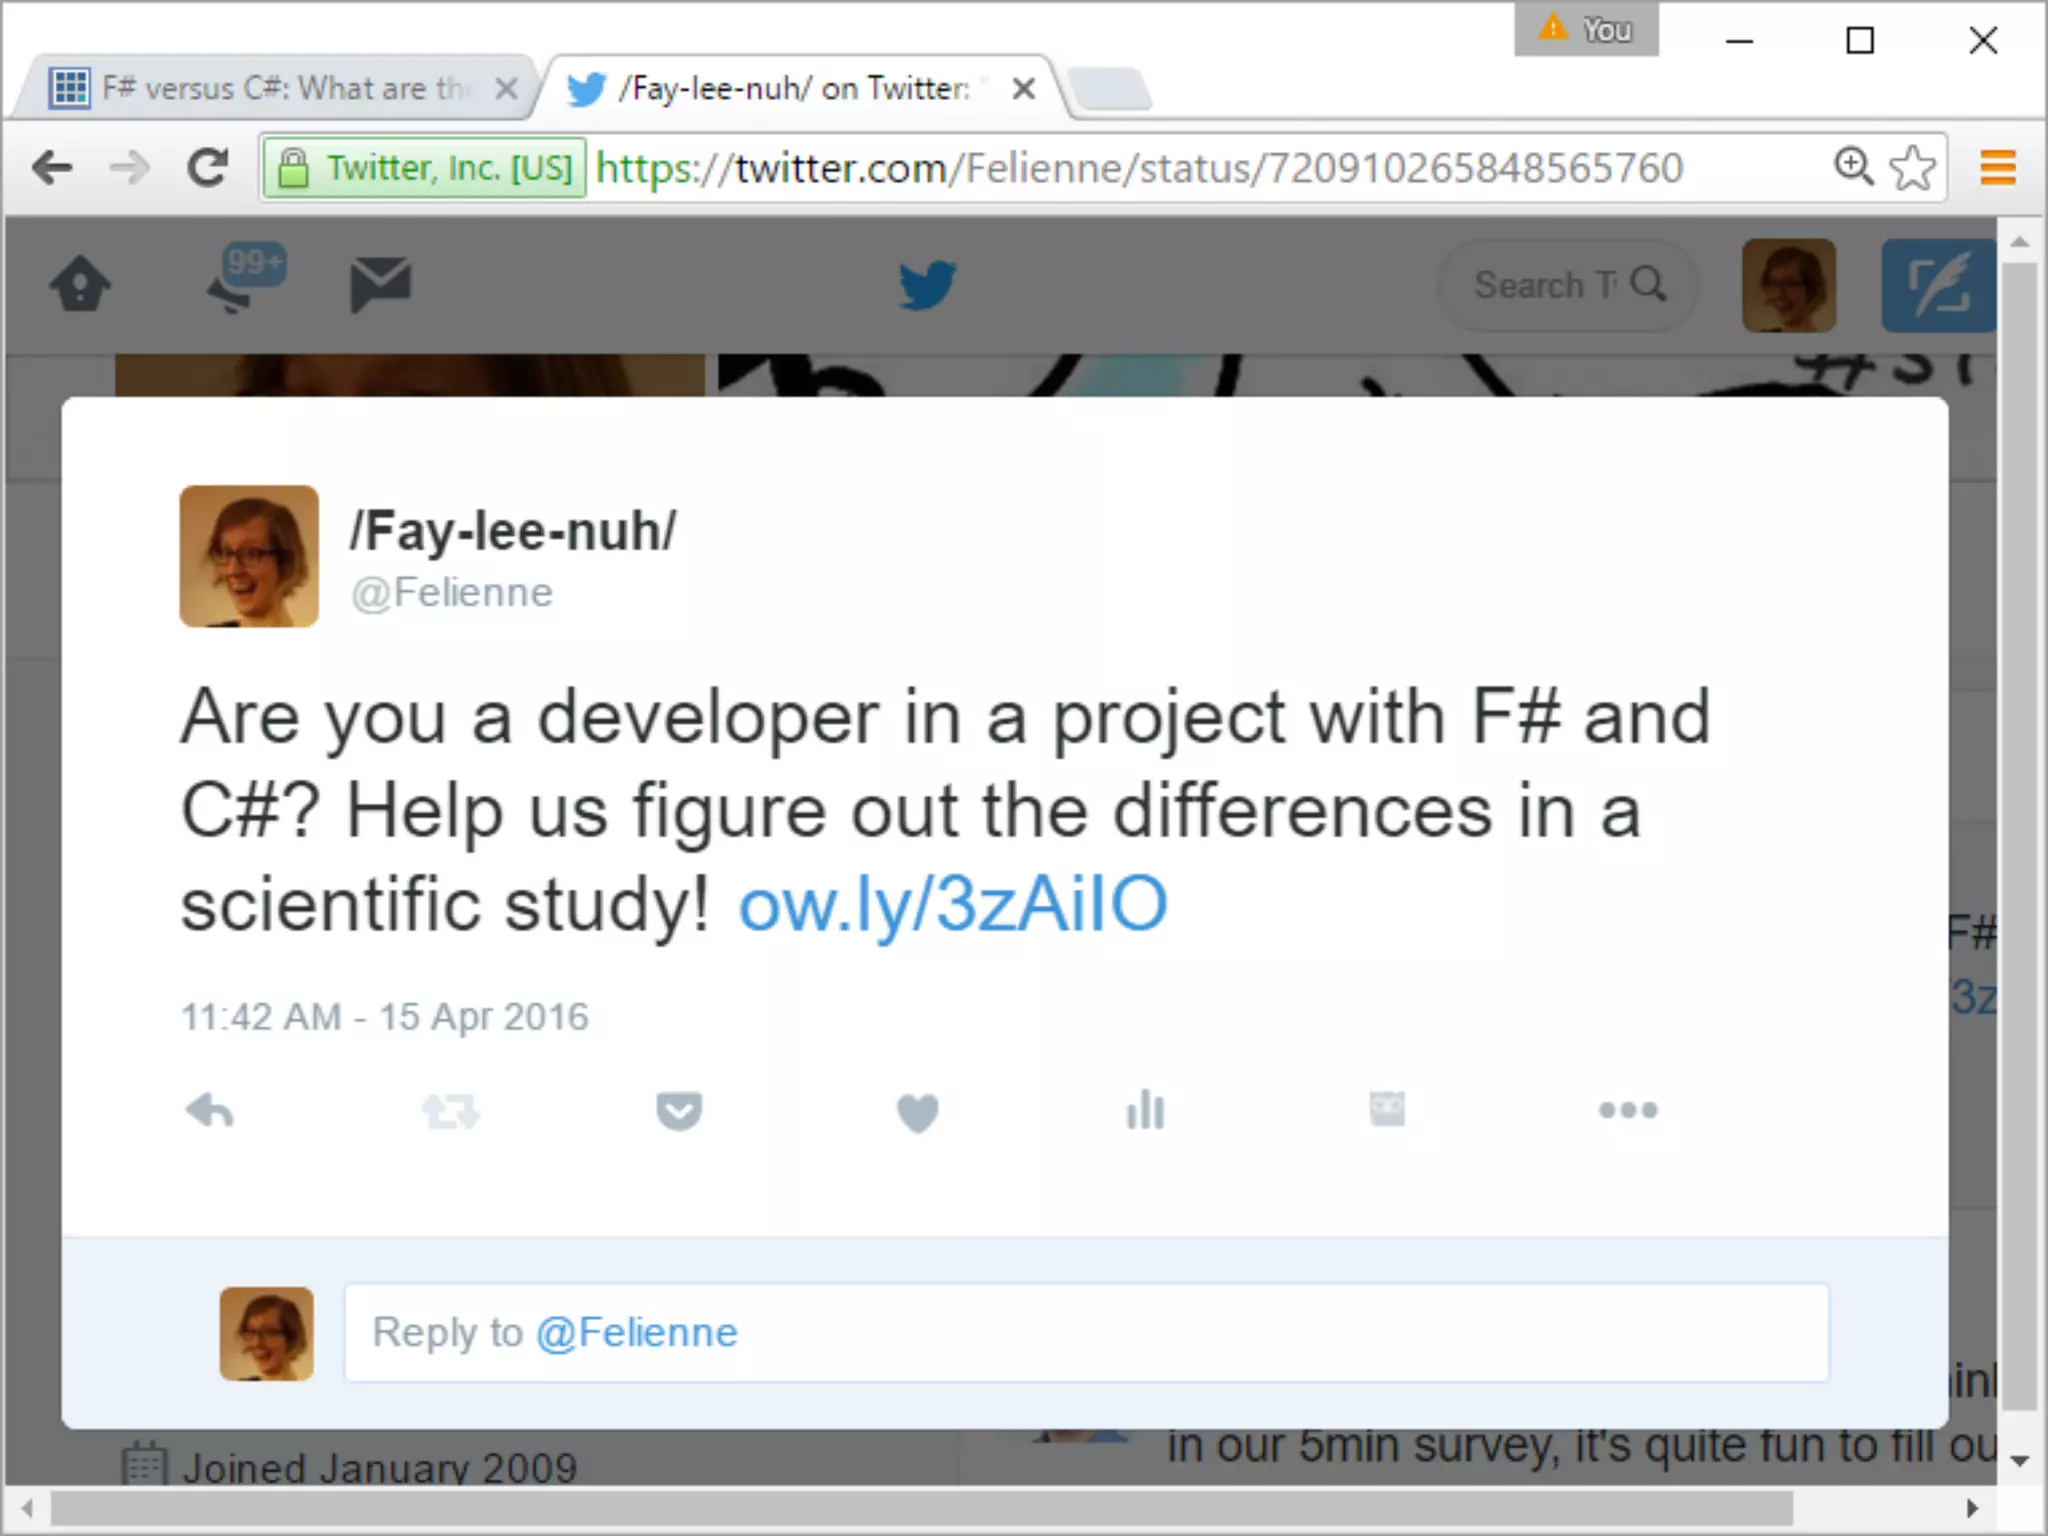Click the reply arrow icon under tweet
Image resolution: width=2048 pixels, height=1536 pixels.
210,1110
